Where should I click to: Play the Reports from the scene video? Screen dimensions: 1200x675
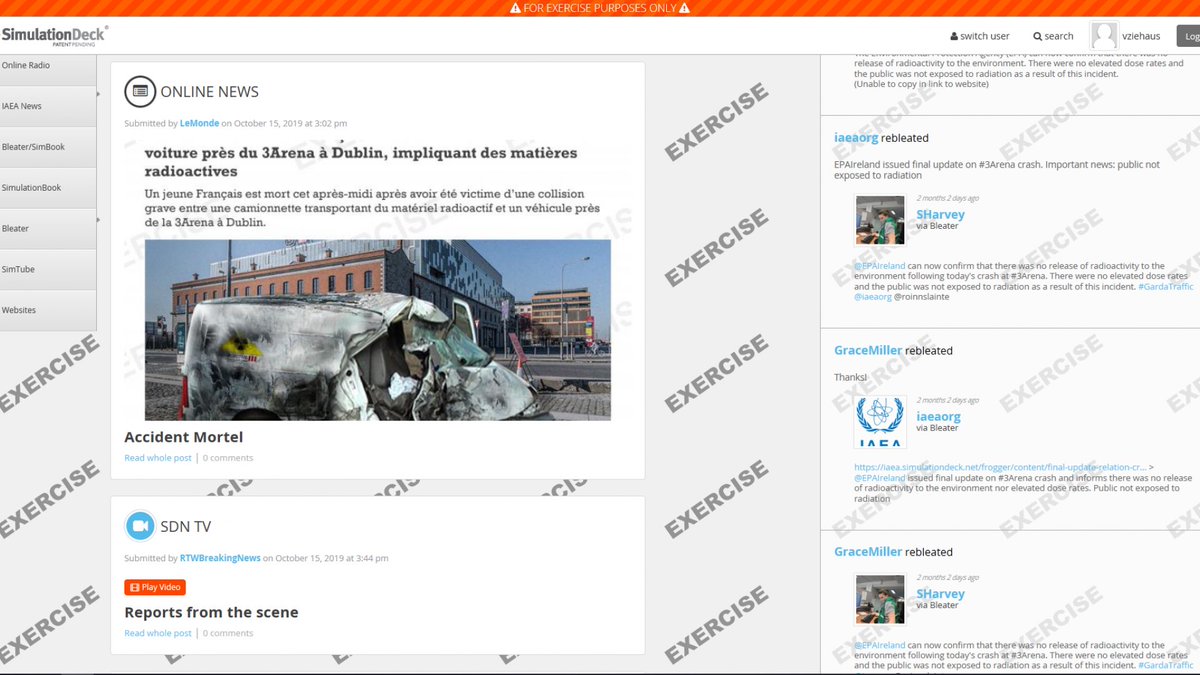[155, 587]
